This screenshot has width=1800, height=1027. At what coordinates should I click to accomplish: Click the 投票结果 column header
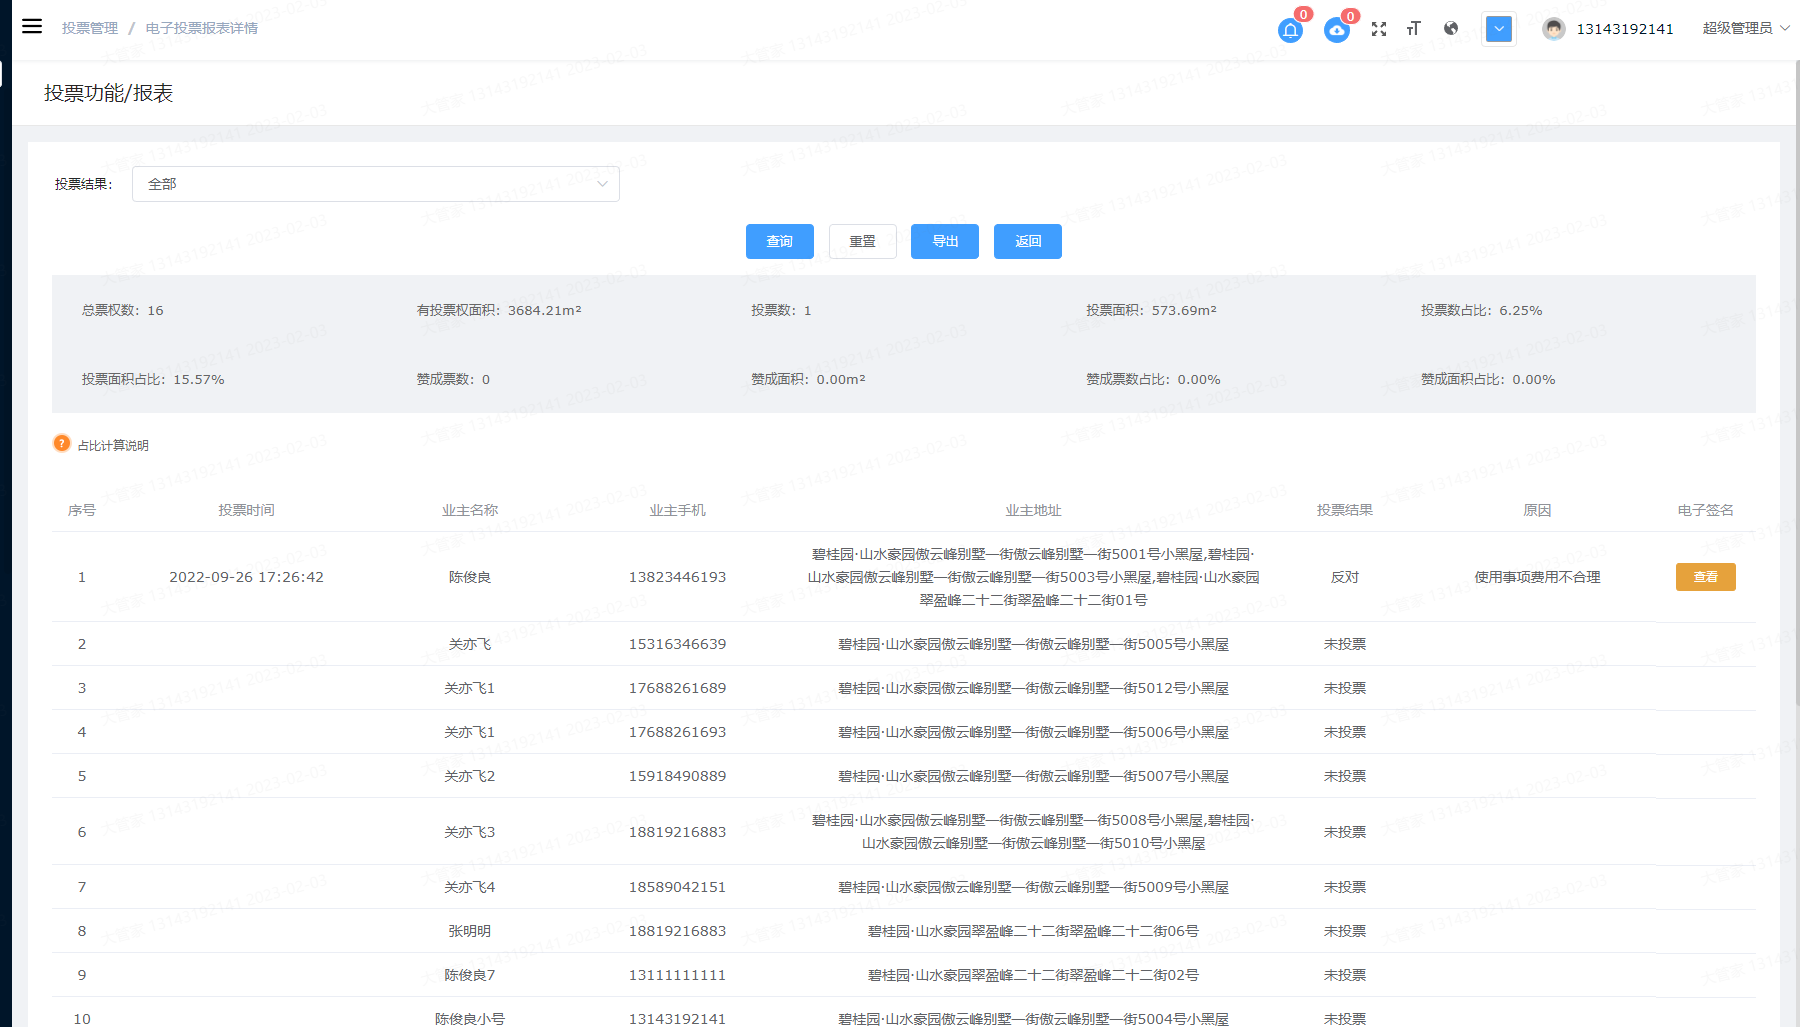coord(1345,510)
